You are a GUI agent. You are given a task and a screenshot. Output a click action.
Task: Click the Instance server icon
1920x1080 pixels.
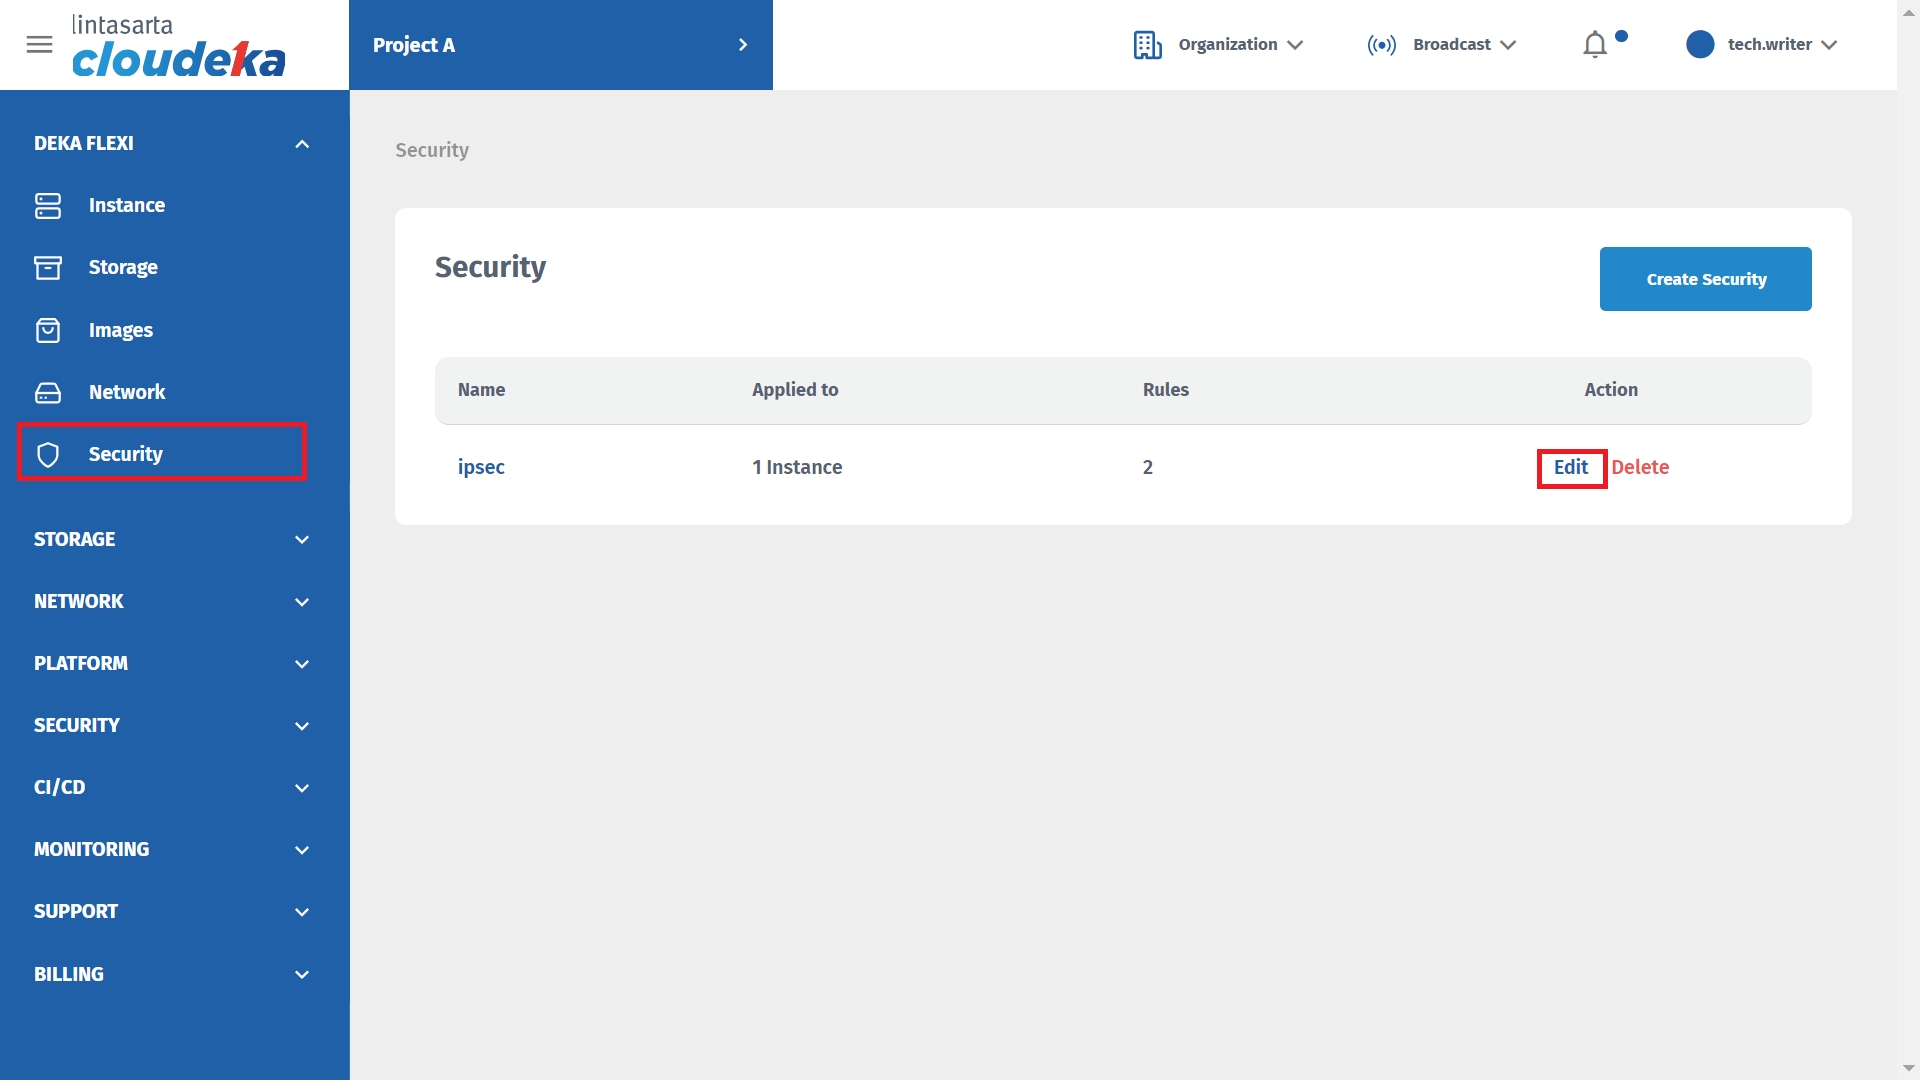tap(48, 205)
